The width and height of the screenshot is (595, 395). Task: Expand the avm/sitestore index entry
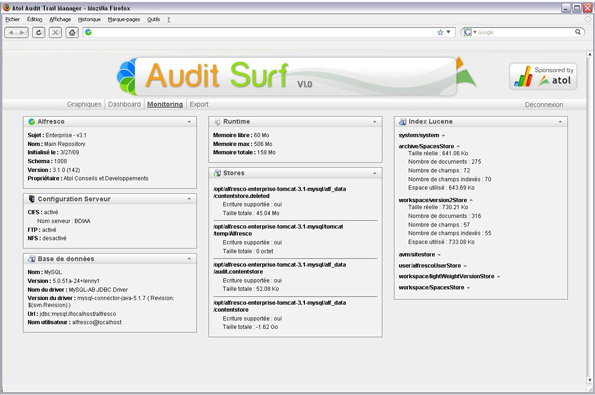coord(439,255)
